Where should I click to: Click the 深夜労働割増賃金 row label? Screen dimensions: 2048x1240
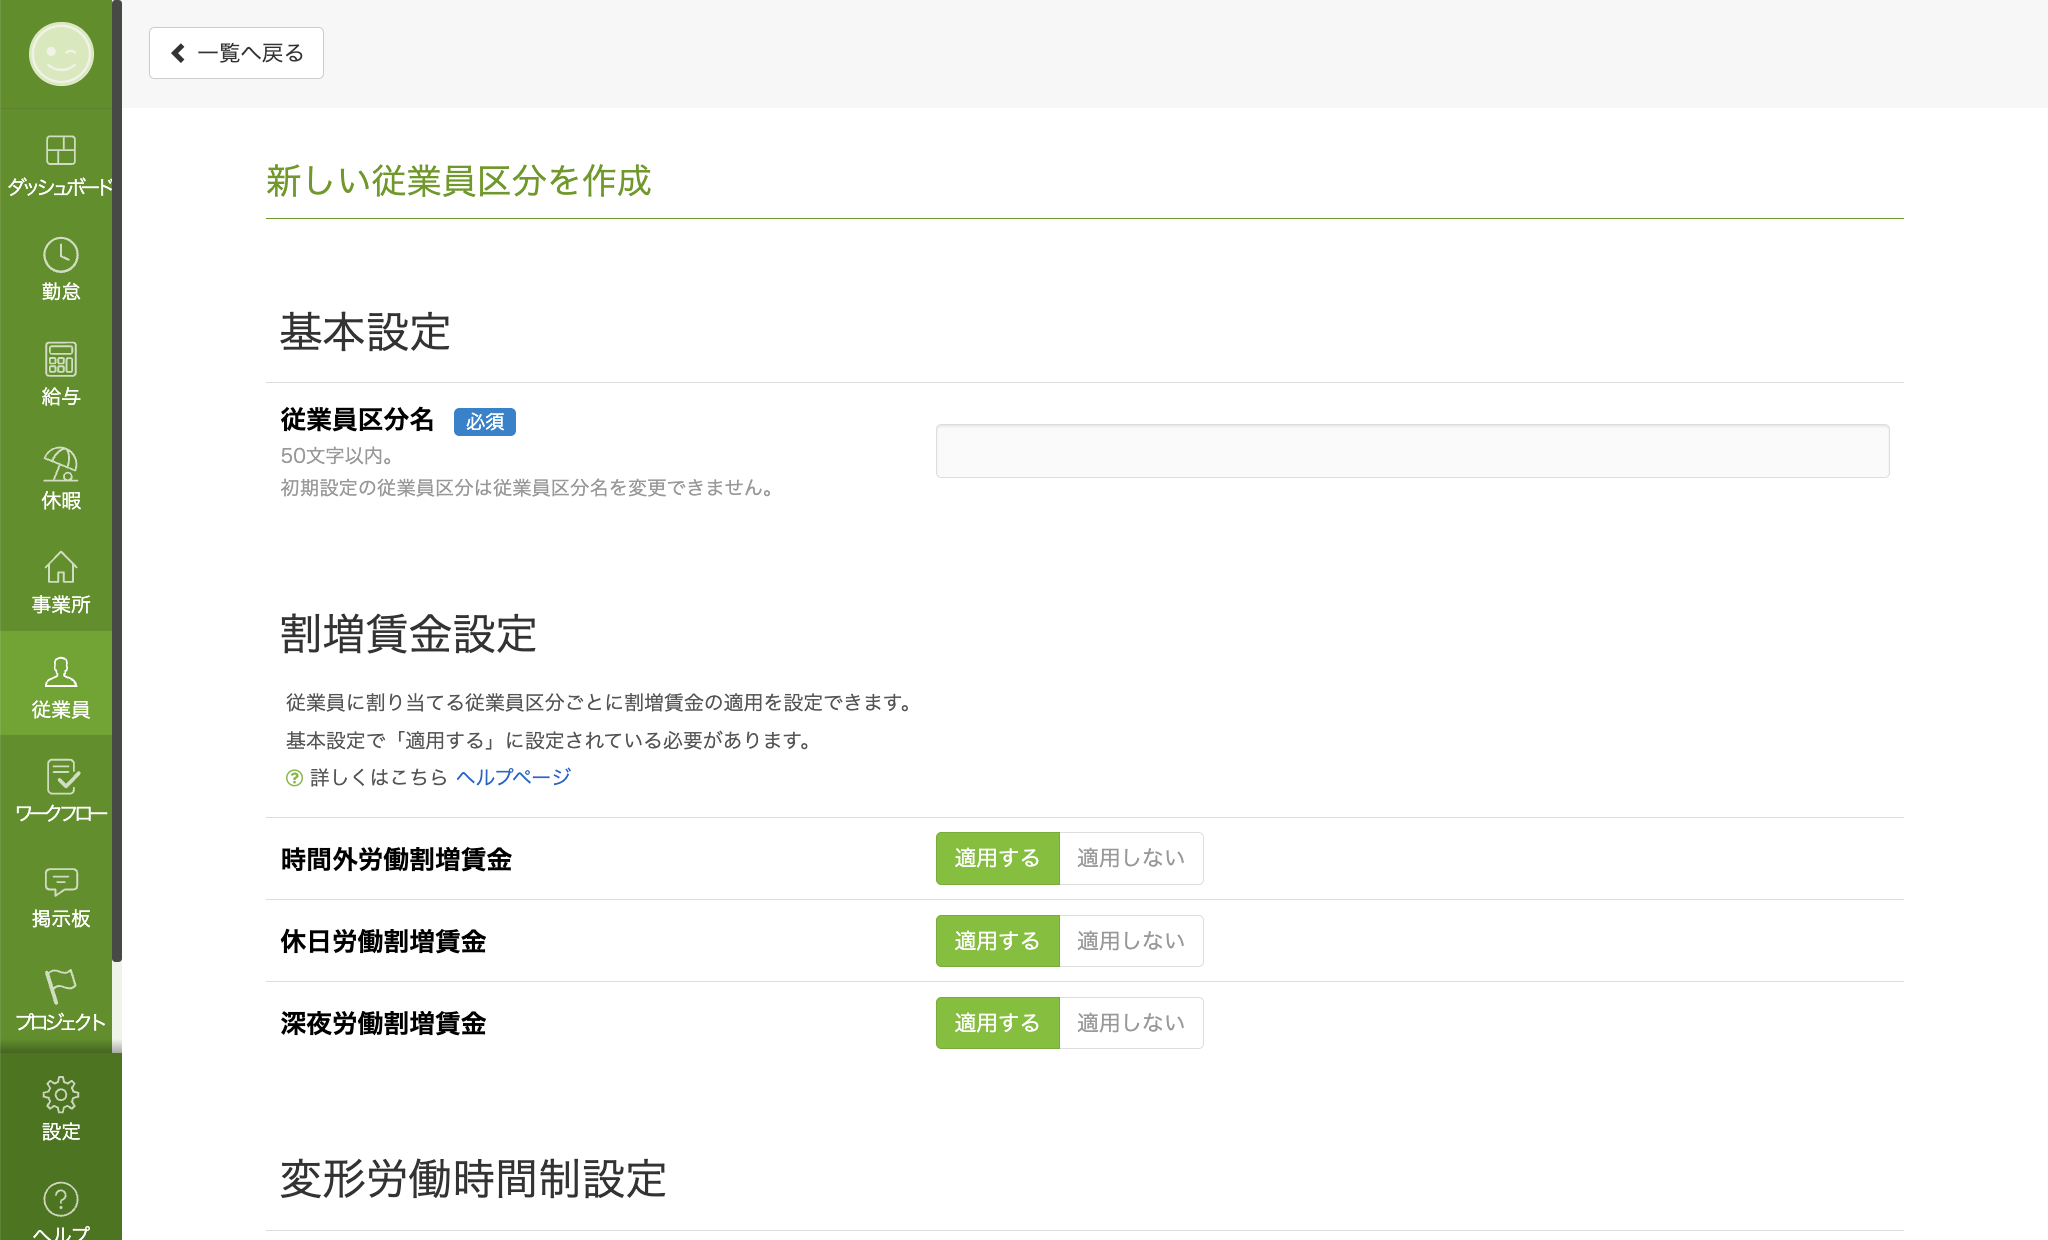(x=383, y=1024)
